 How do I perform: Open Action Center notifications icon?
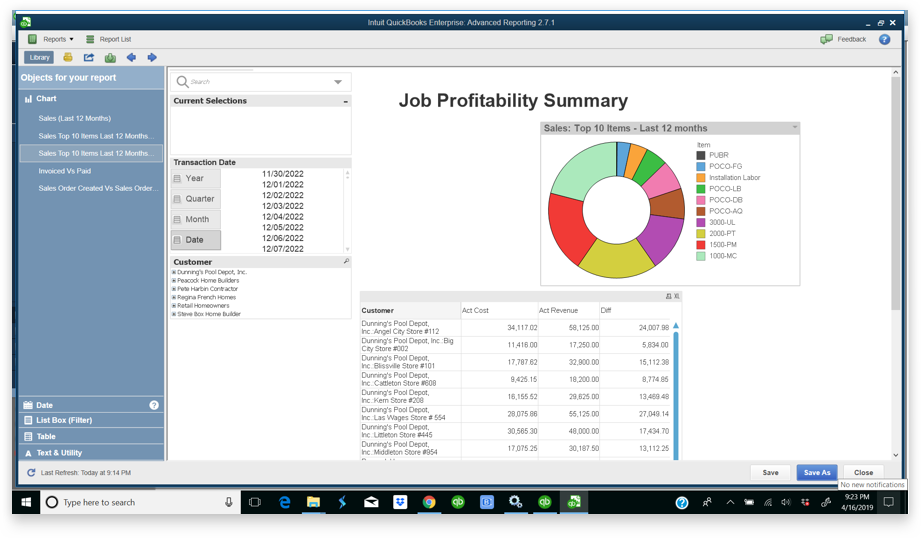889,502
